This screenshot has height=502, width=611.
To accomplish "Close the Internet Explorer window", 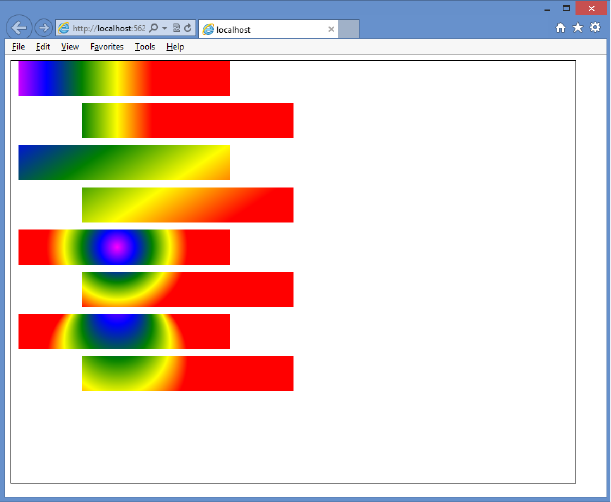I will [x=591, y=8].
